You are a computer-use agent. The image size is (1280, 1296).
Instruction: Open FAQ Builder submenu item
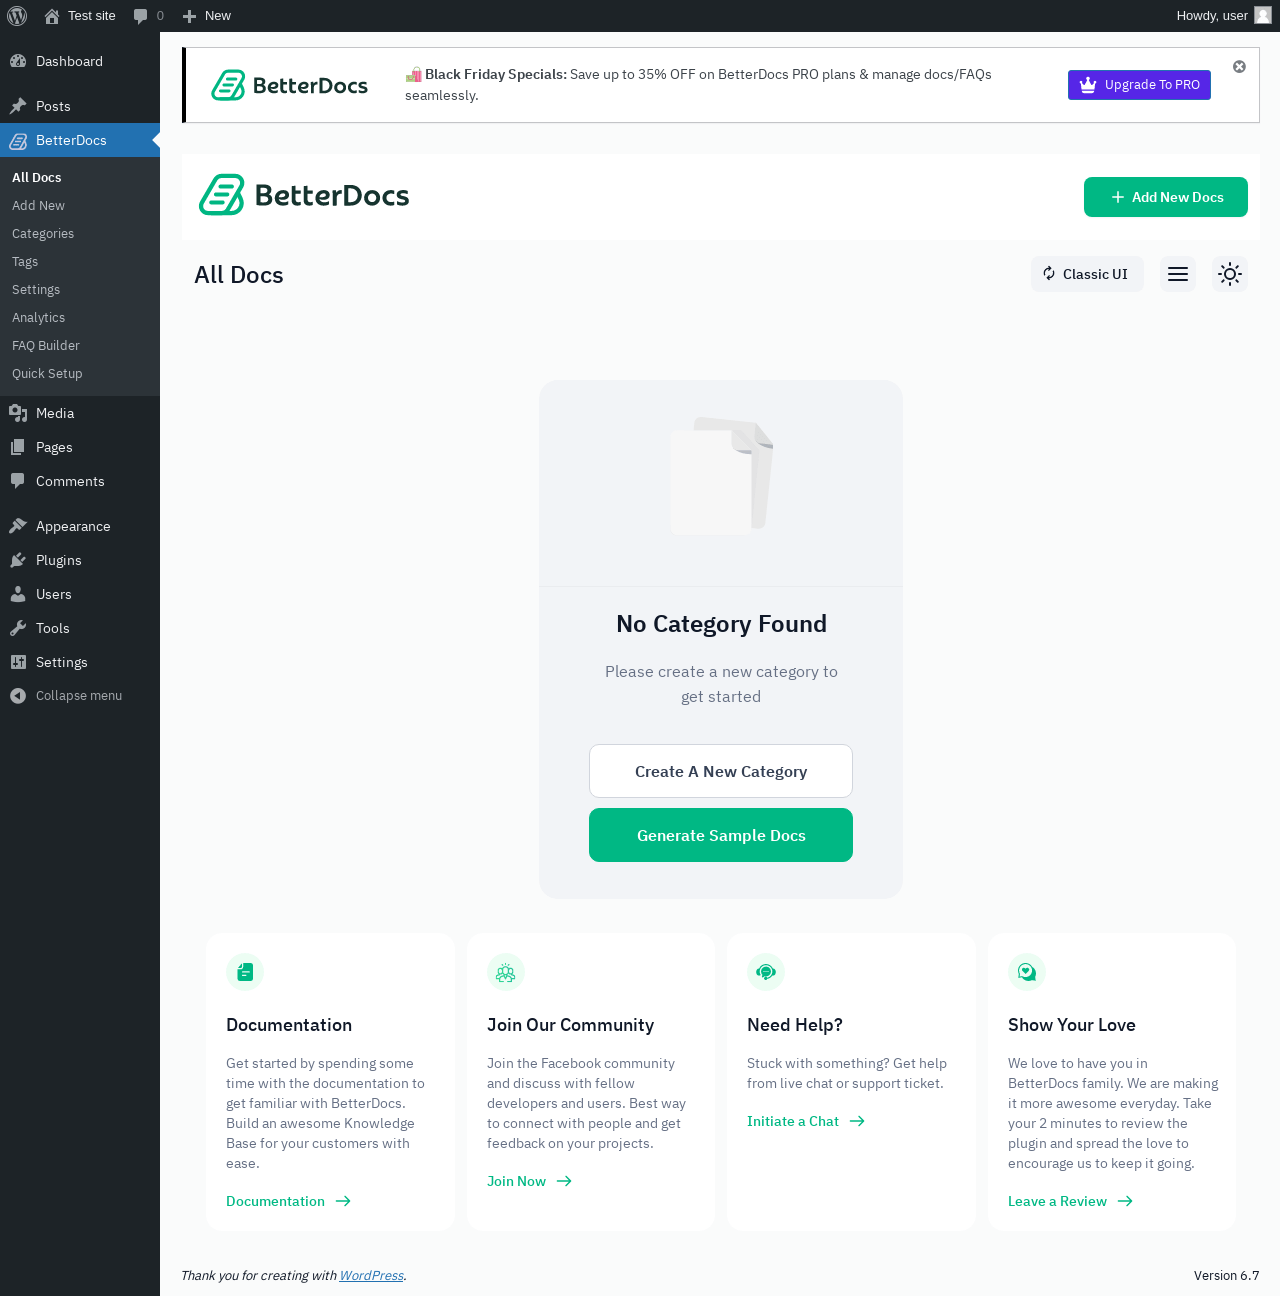pos(46,345)
